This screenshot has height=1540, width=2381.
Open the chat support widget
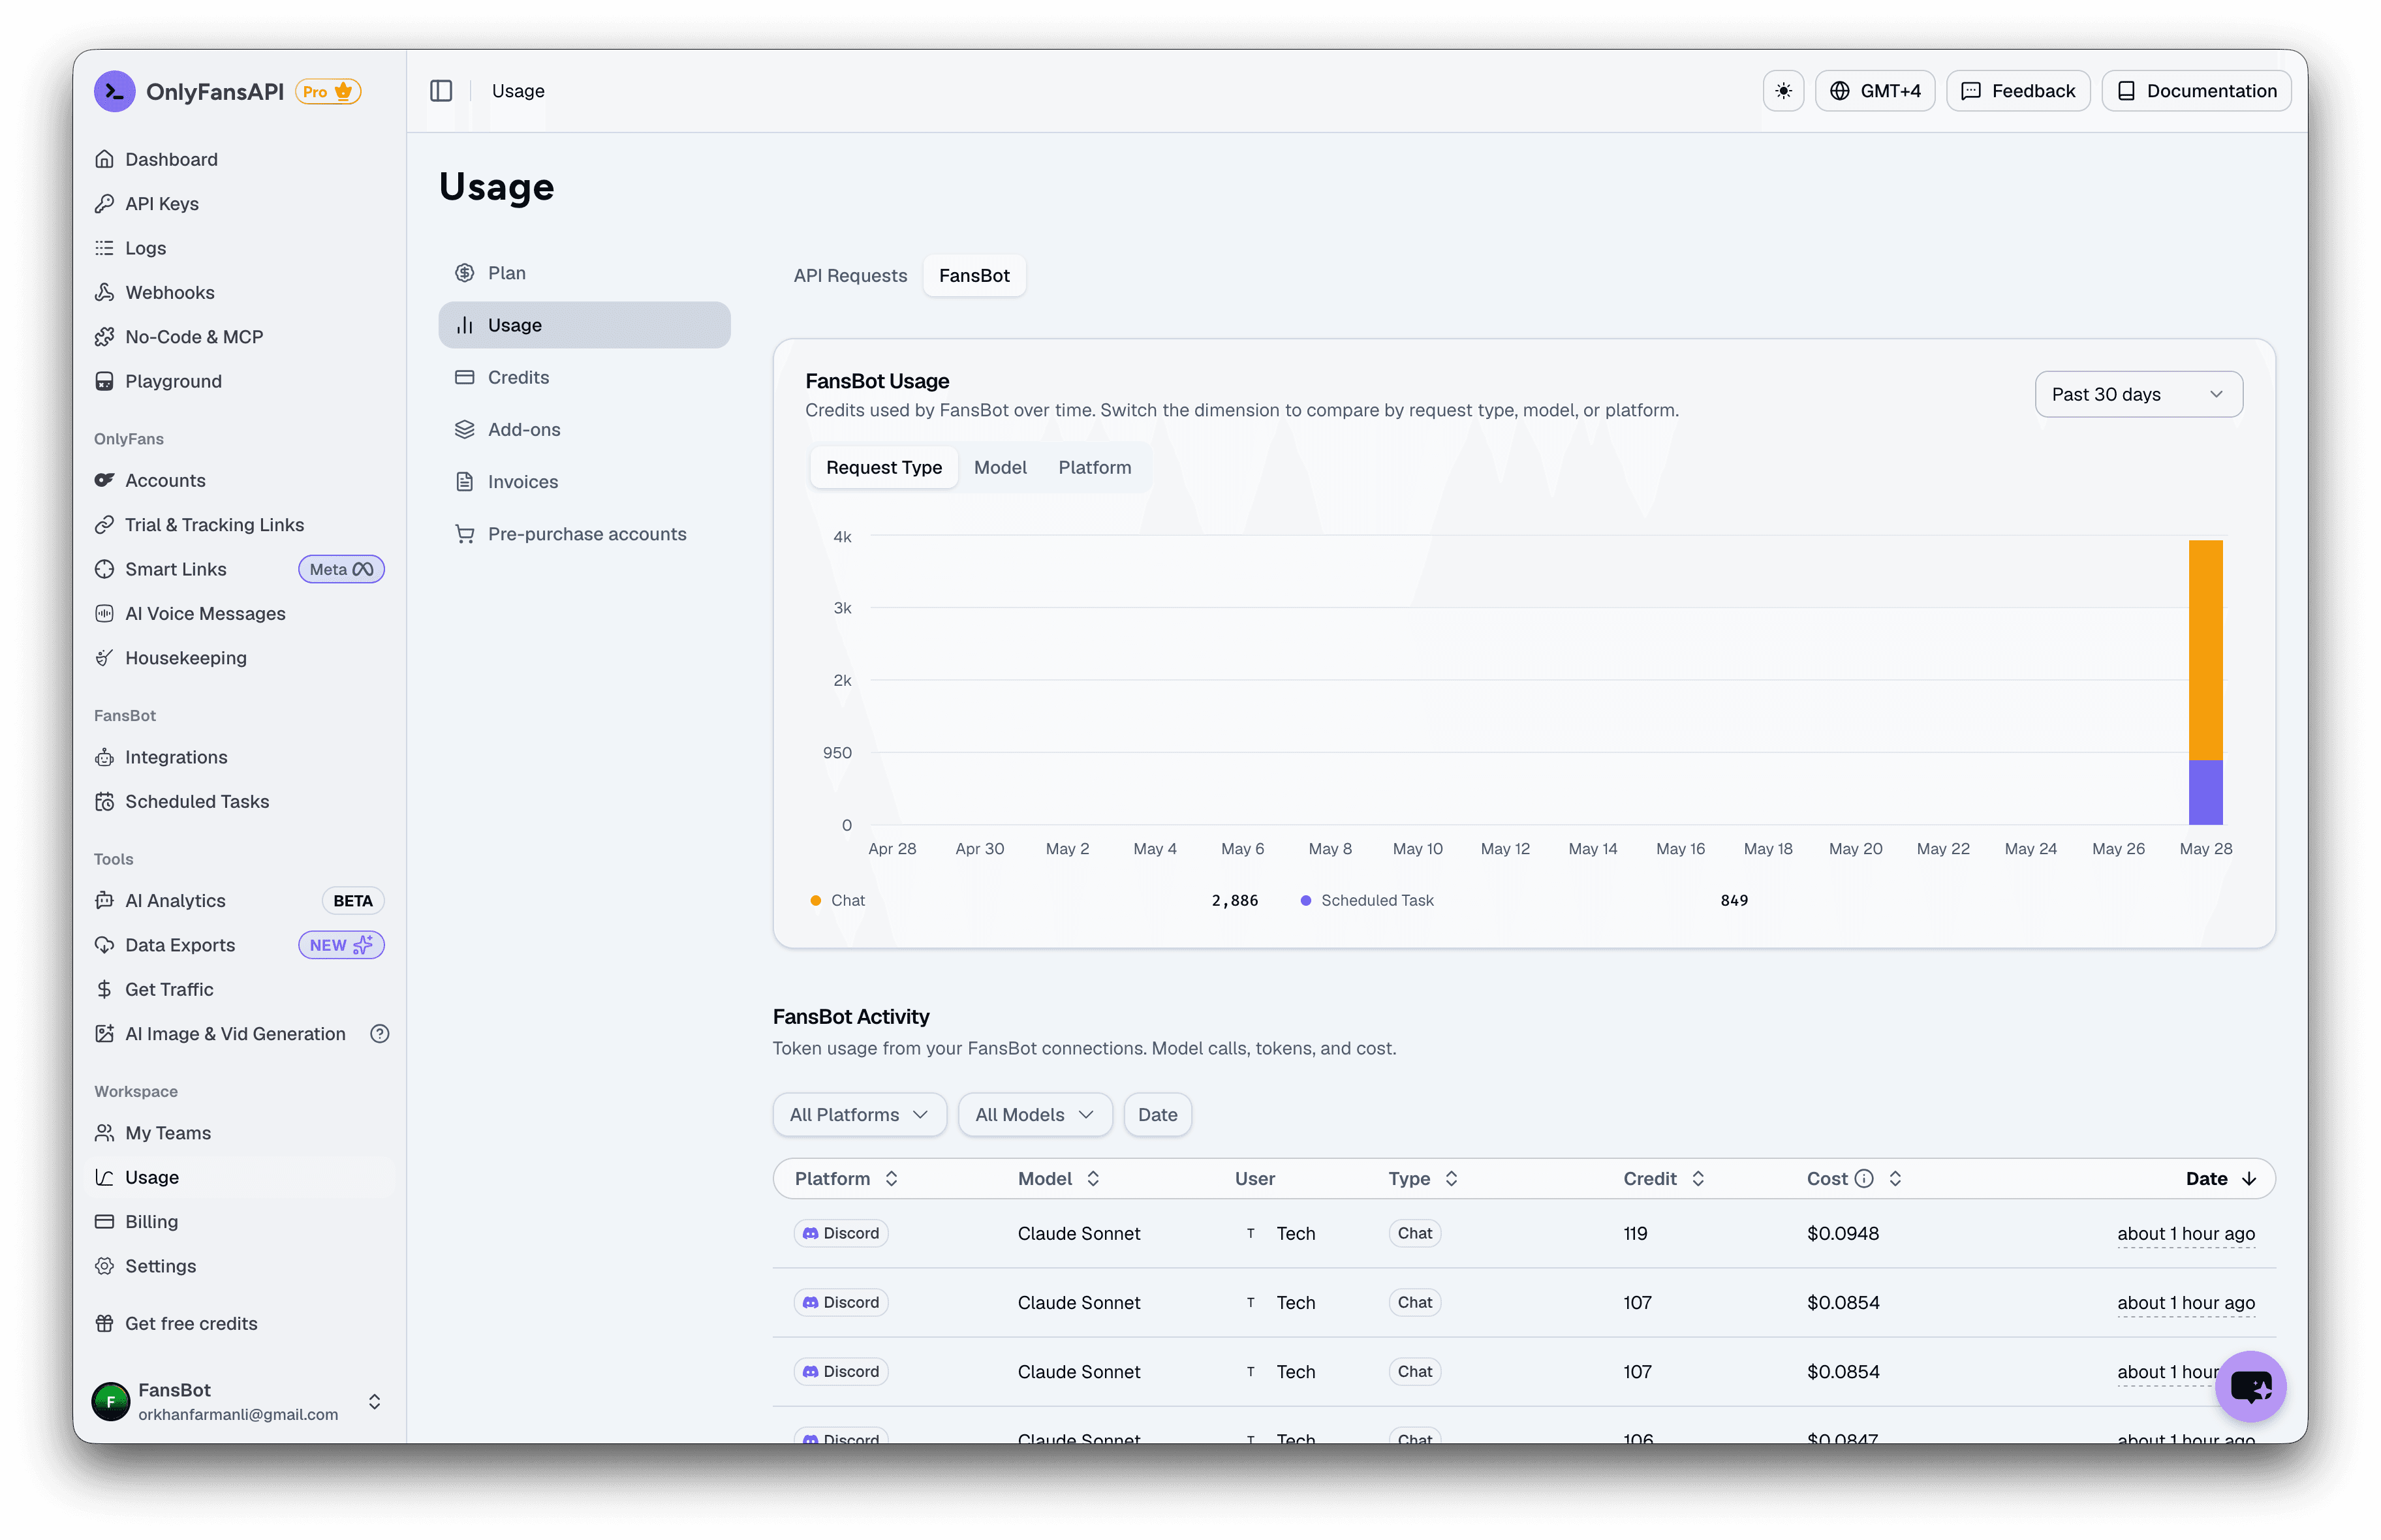point(2250,1386)
